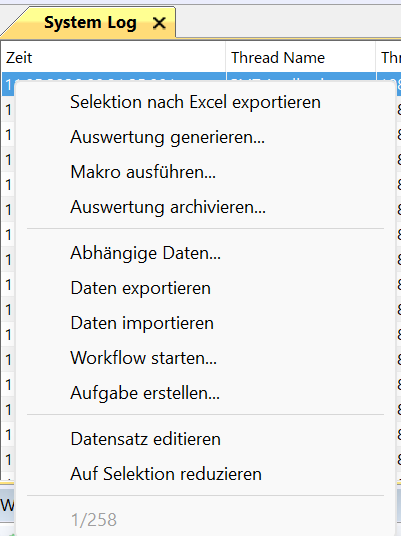
Task: Select Makro ausführen... from context menu
Action: coord(205,172)
